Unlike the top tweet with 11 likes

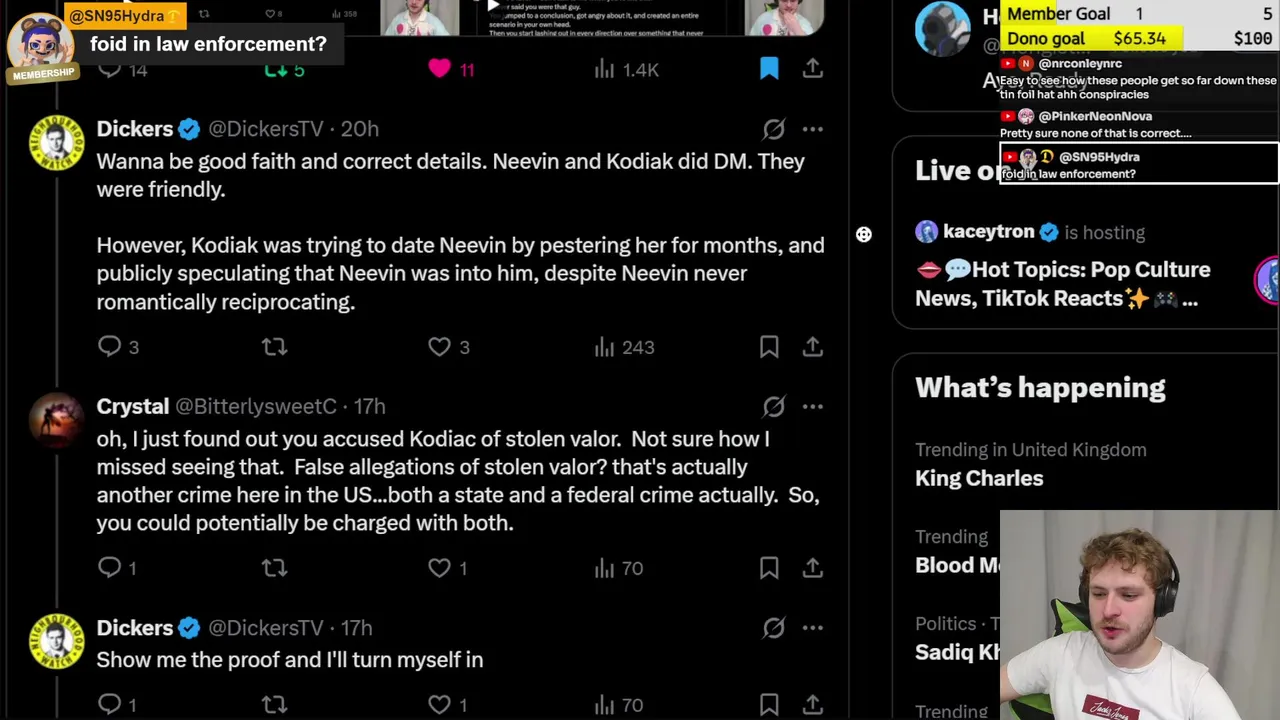coord(439,68)
